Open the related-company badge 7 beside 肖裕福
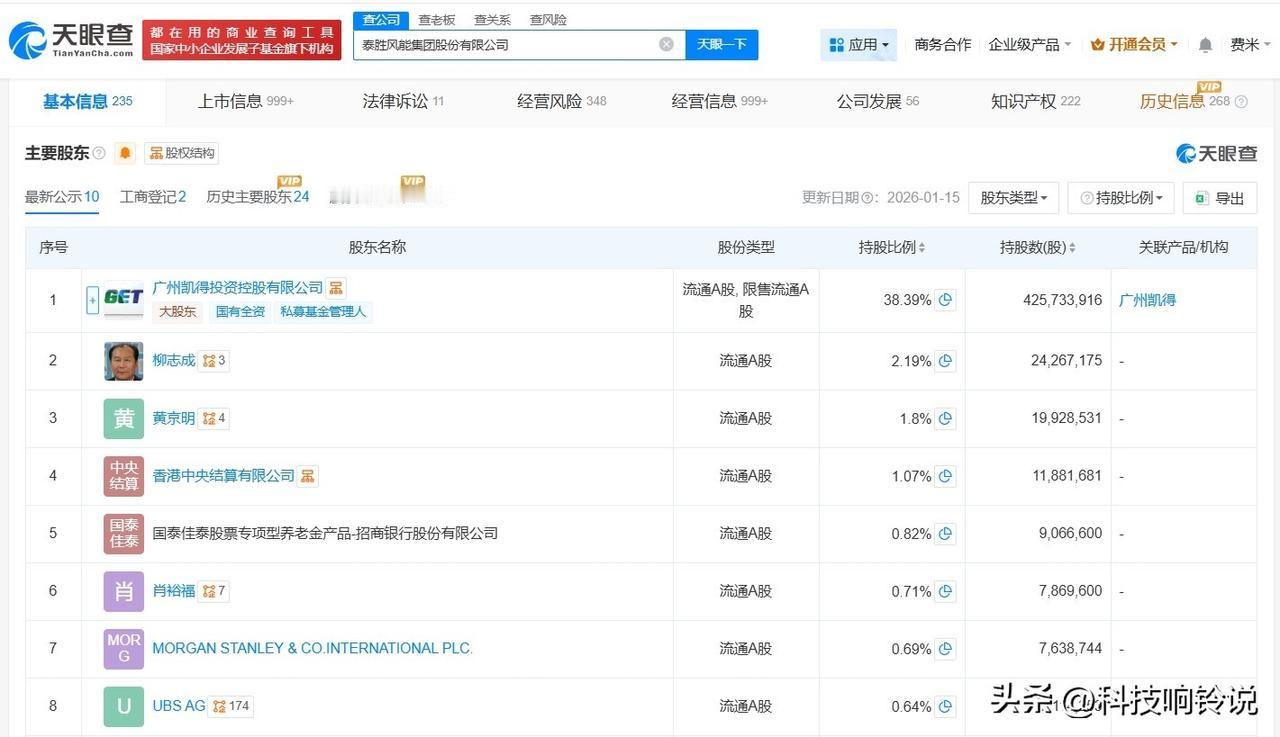Viewport: 1280px width, 737px height. click(x=214, y=591)
